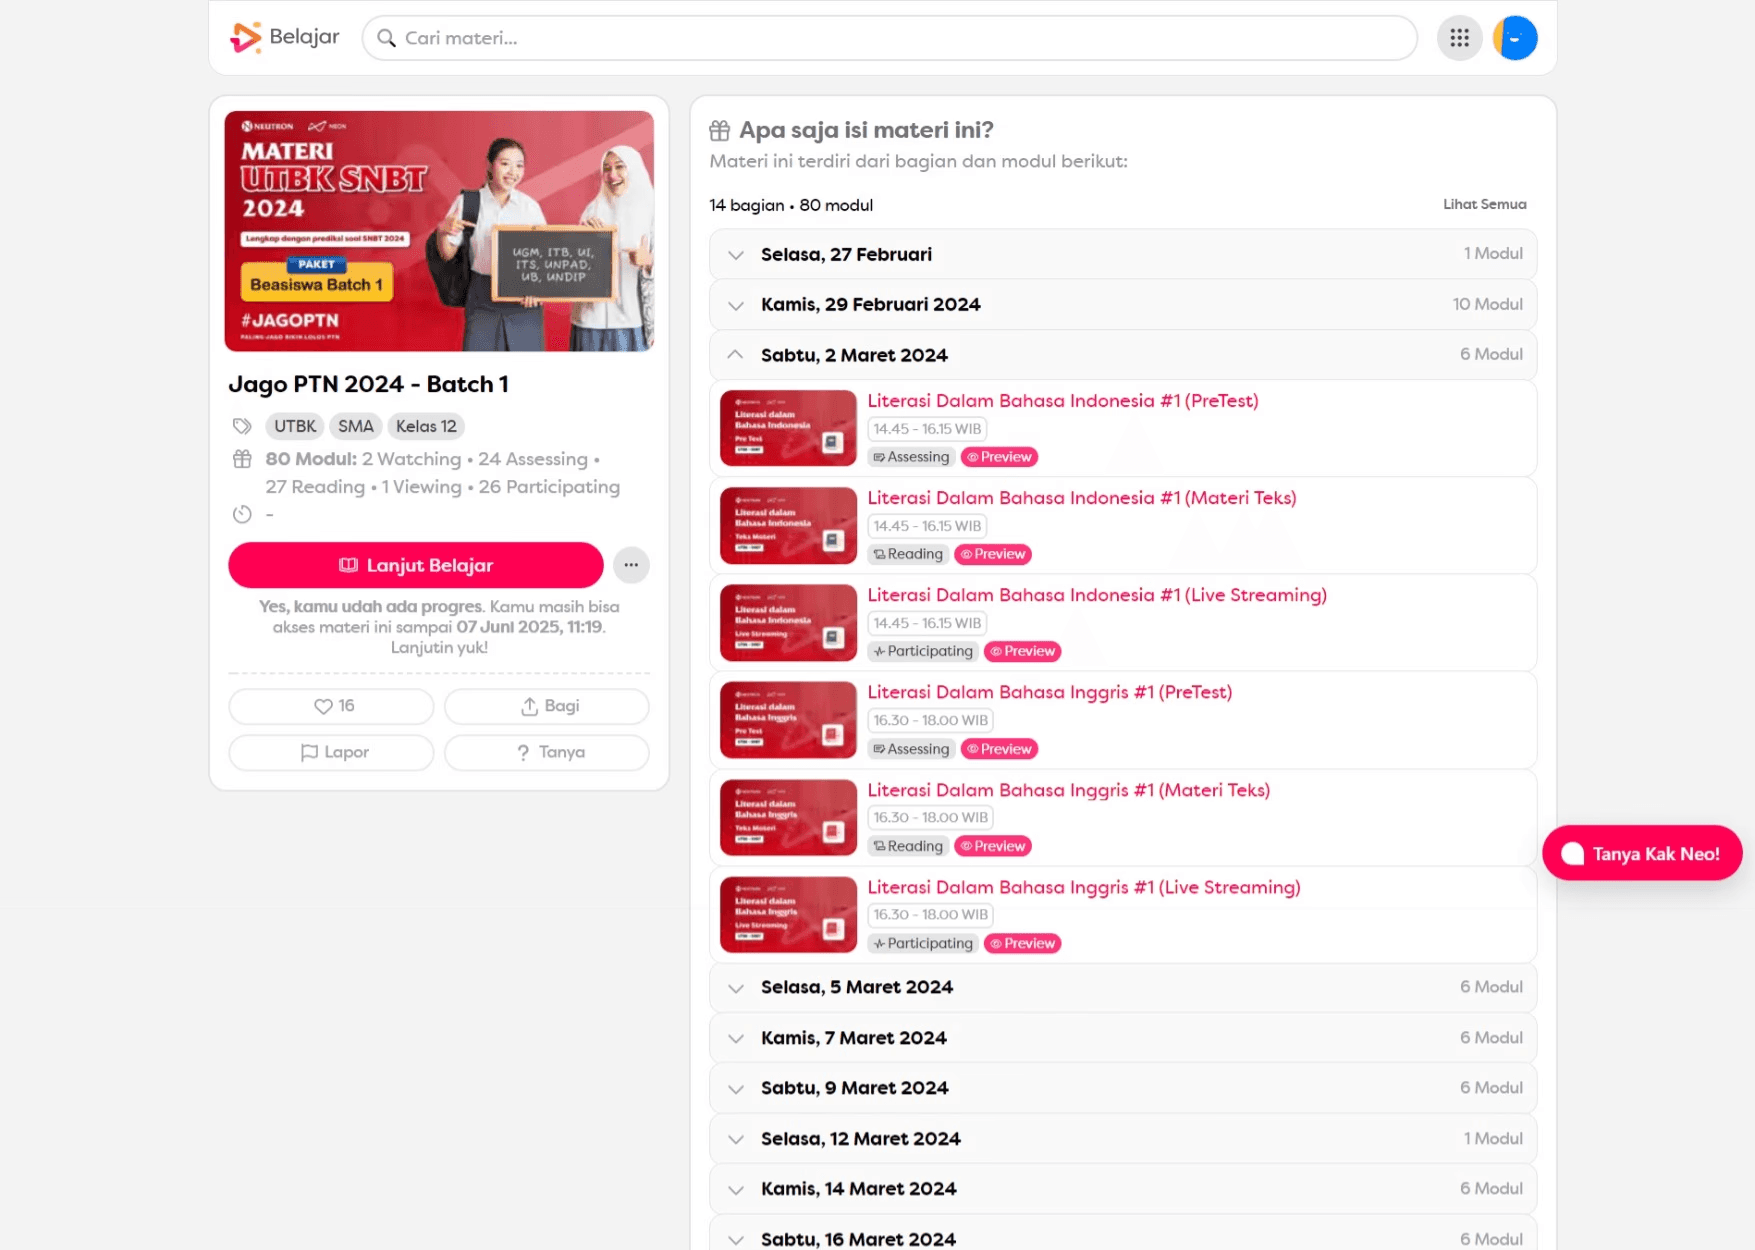Open the apps grid menu icon
This screenshot has height=1250, width=1755.
tap(1459, 38)
